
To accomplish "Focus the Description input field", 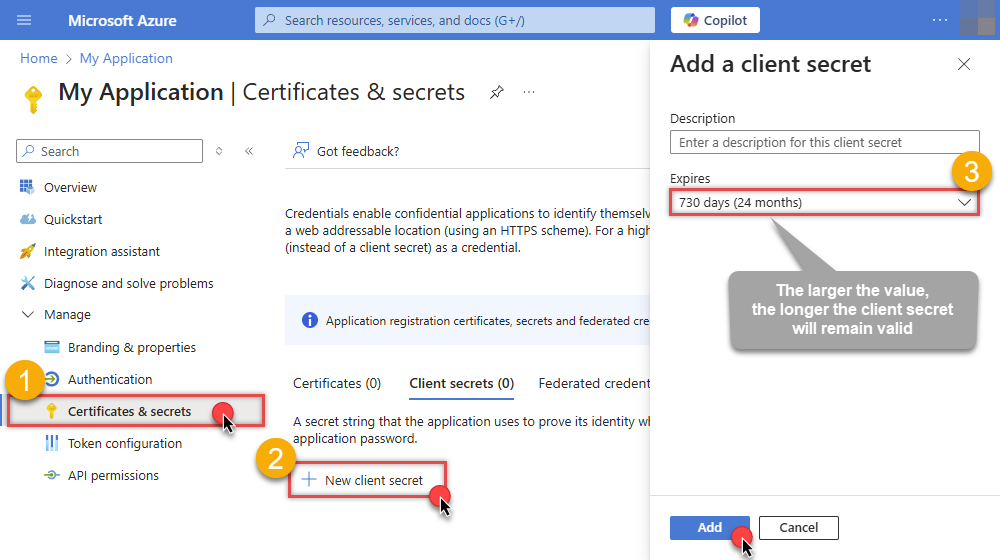I will pos(824,142).
